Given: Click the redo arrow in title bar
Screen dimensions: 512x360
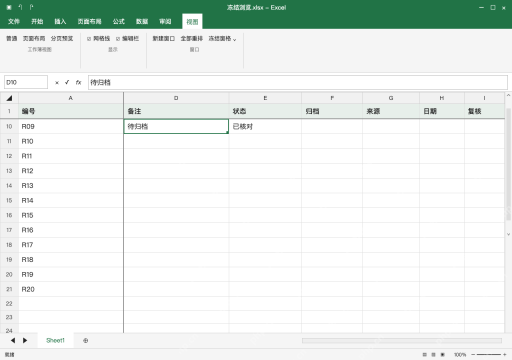Looking at the screenshot, I should point(31,7).
